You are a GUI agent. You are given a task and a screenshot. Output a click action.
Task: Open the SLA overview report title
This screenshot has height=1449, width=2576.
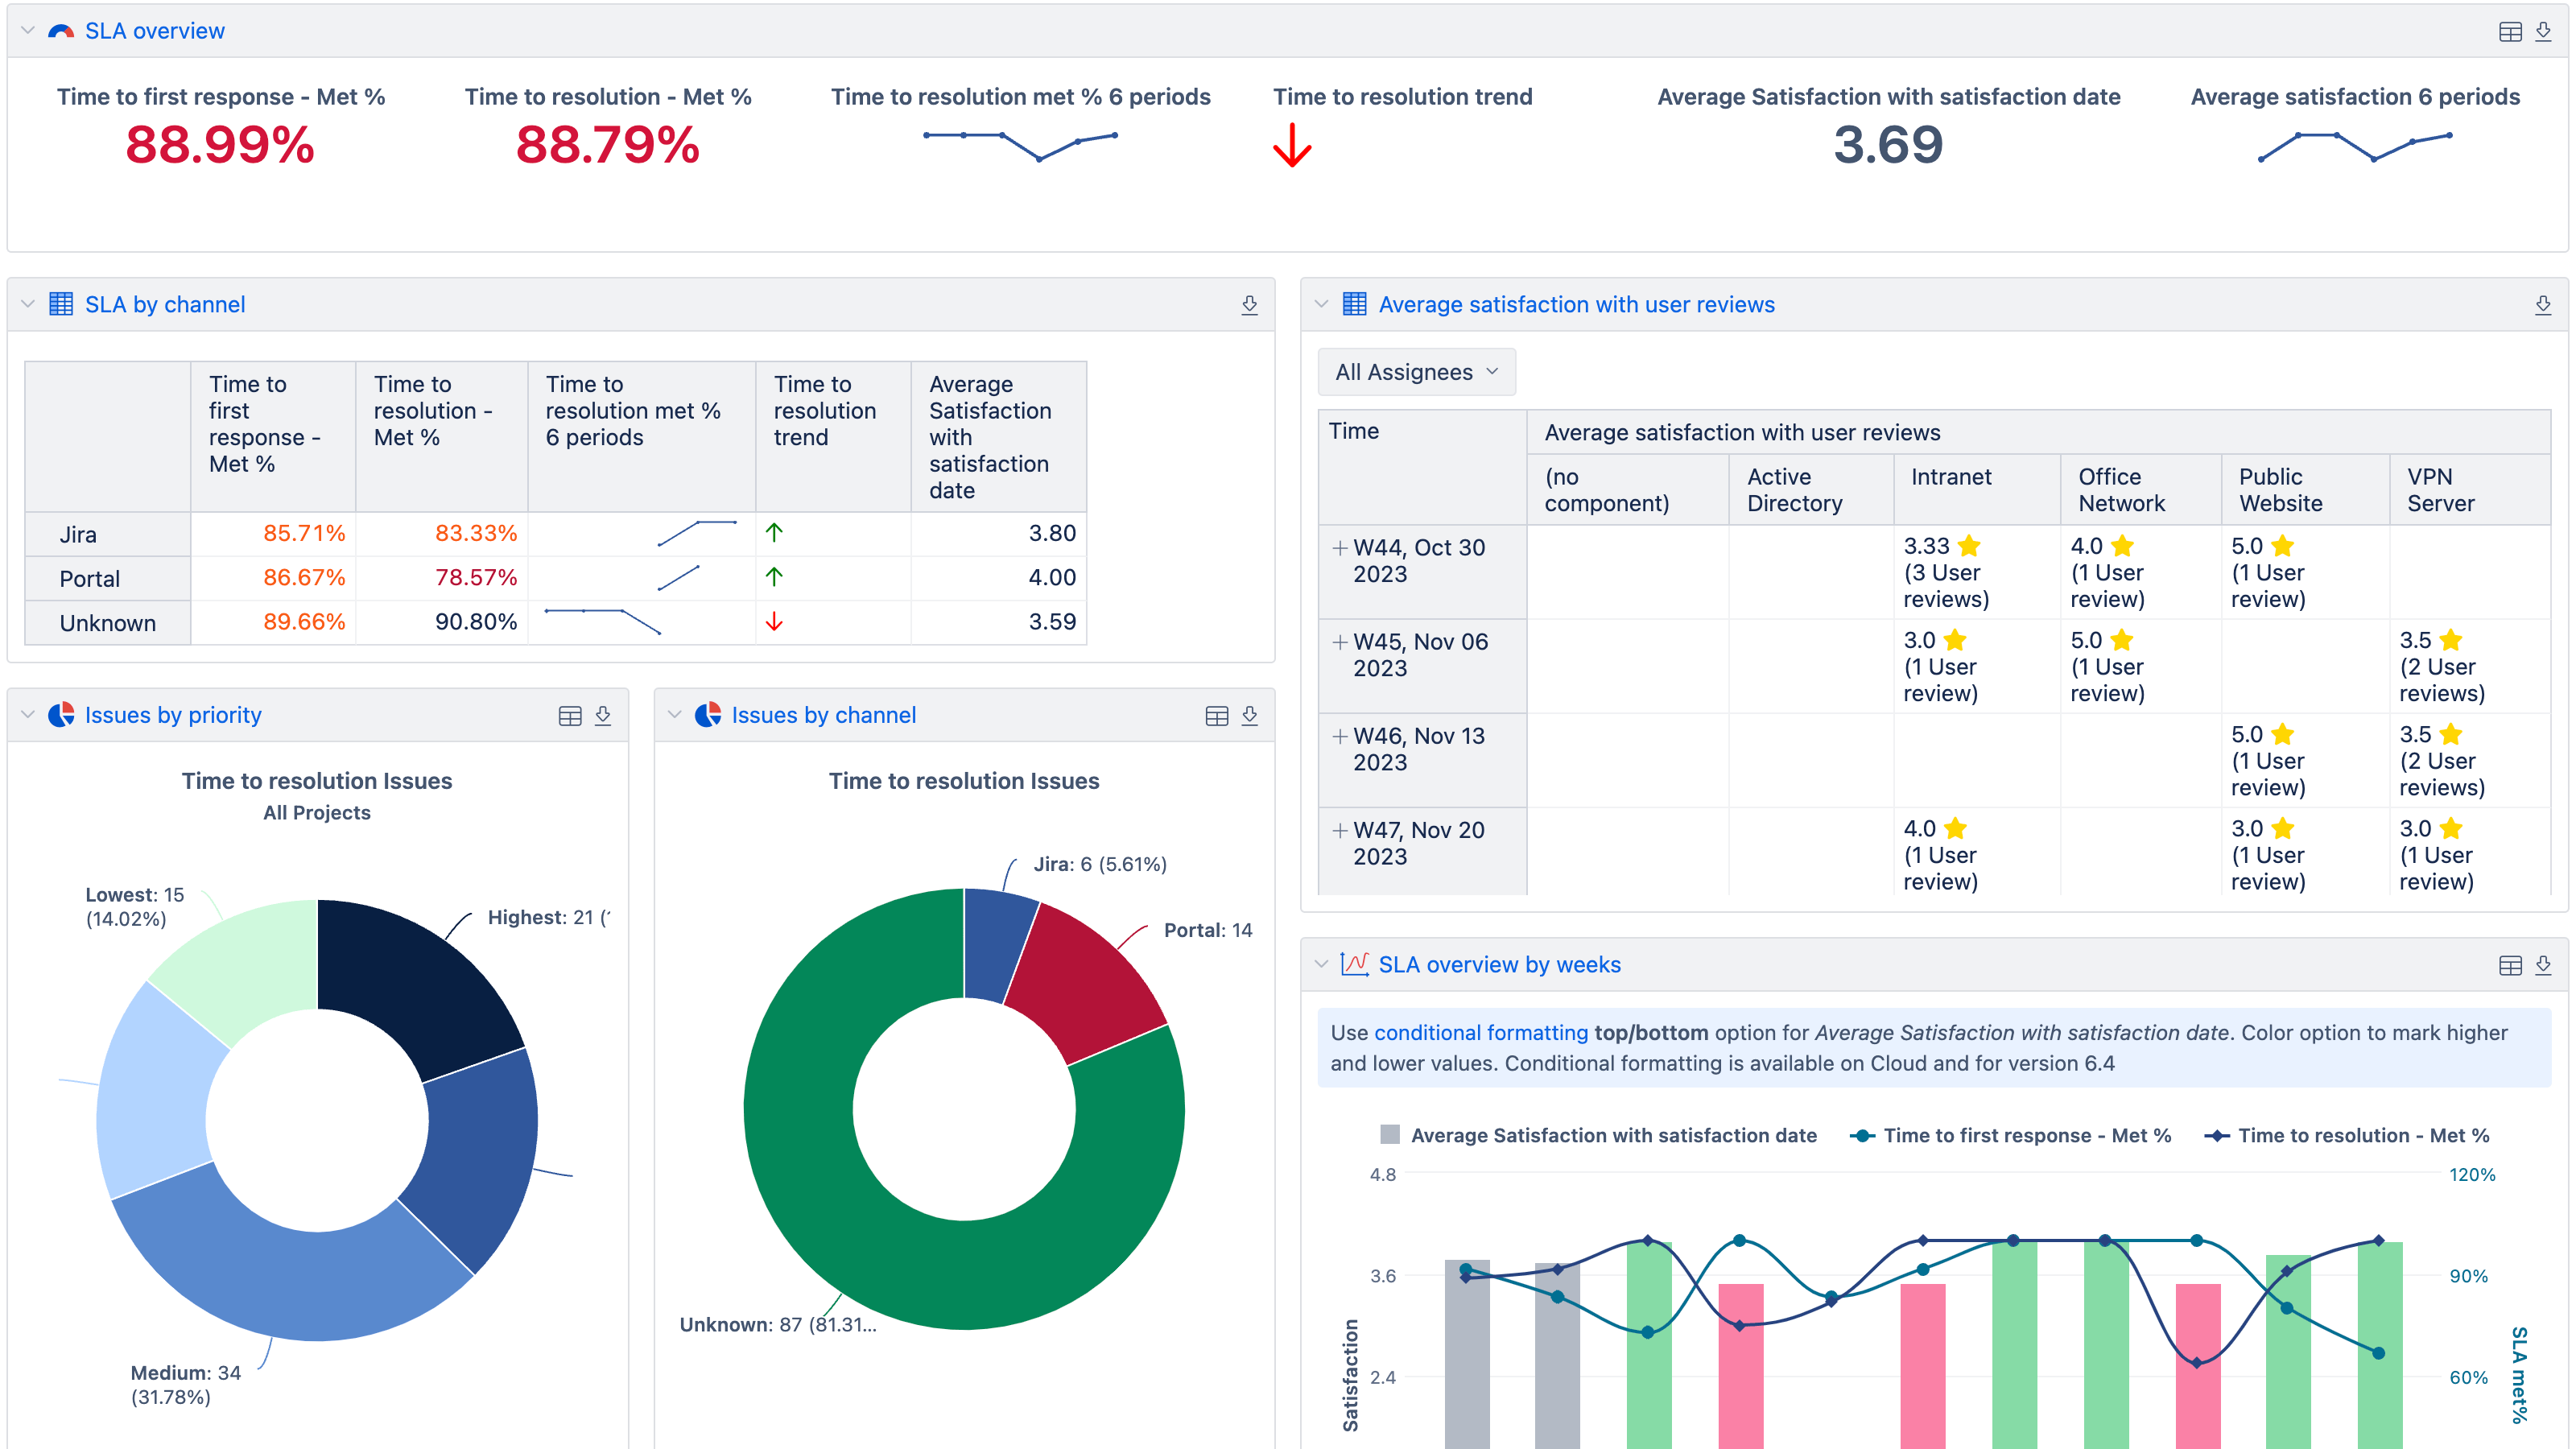[155, 31]
